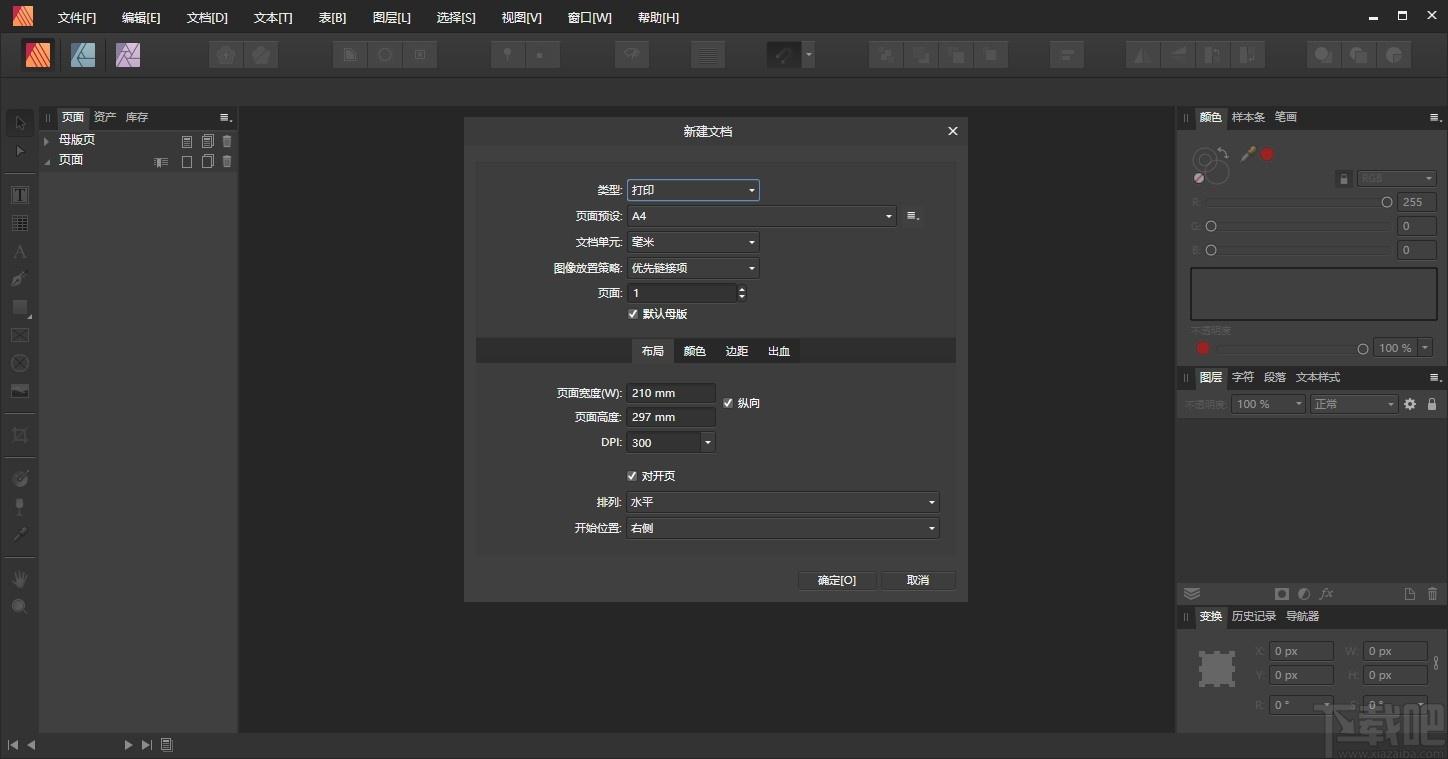1448x759 pixels.
Task: Open the 图层[L] menu
Action: tap(391, 18)
